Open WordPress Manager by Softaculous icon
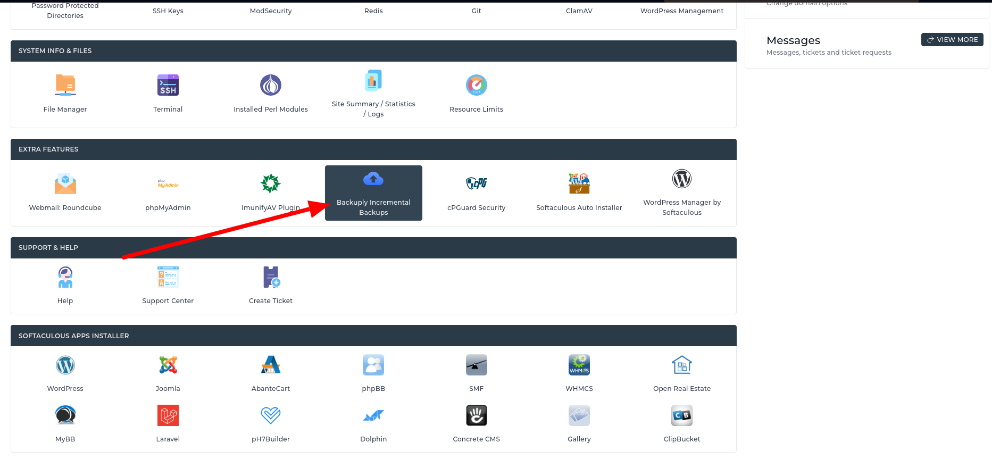The height and width of the screenshot is (461, 992). tap(681, 179)
